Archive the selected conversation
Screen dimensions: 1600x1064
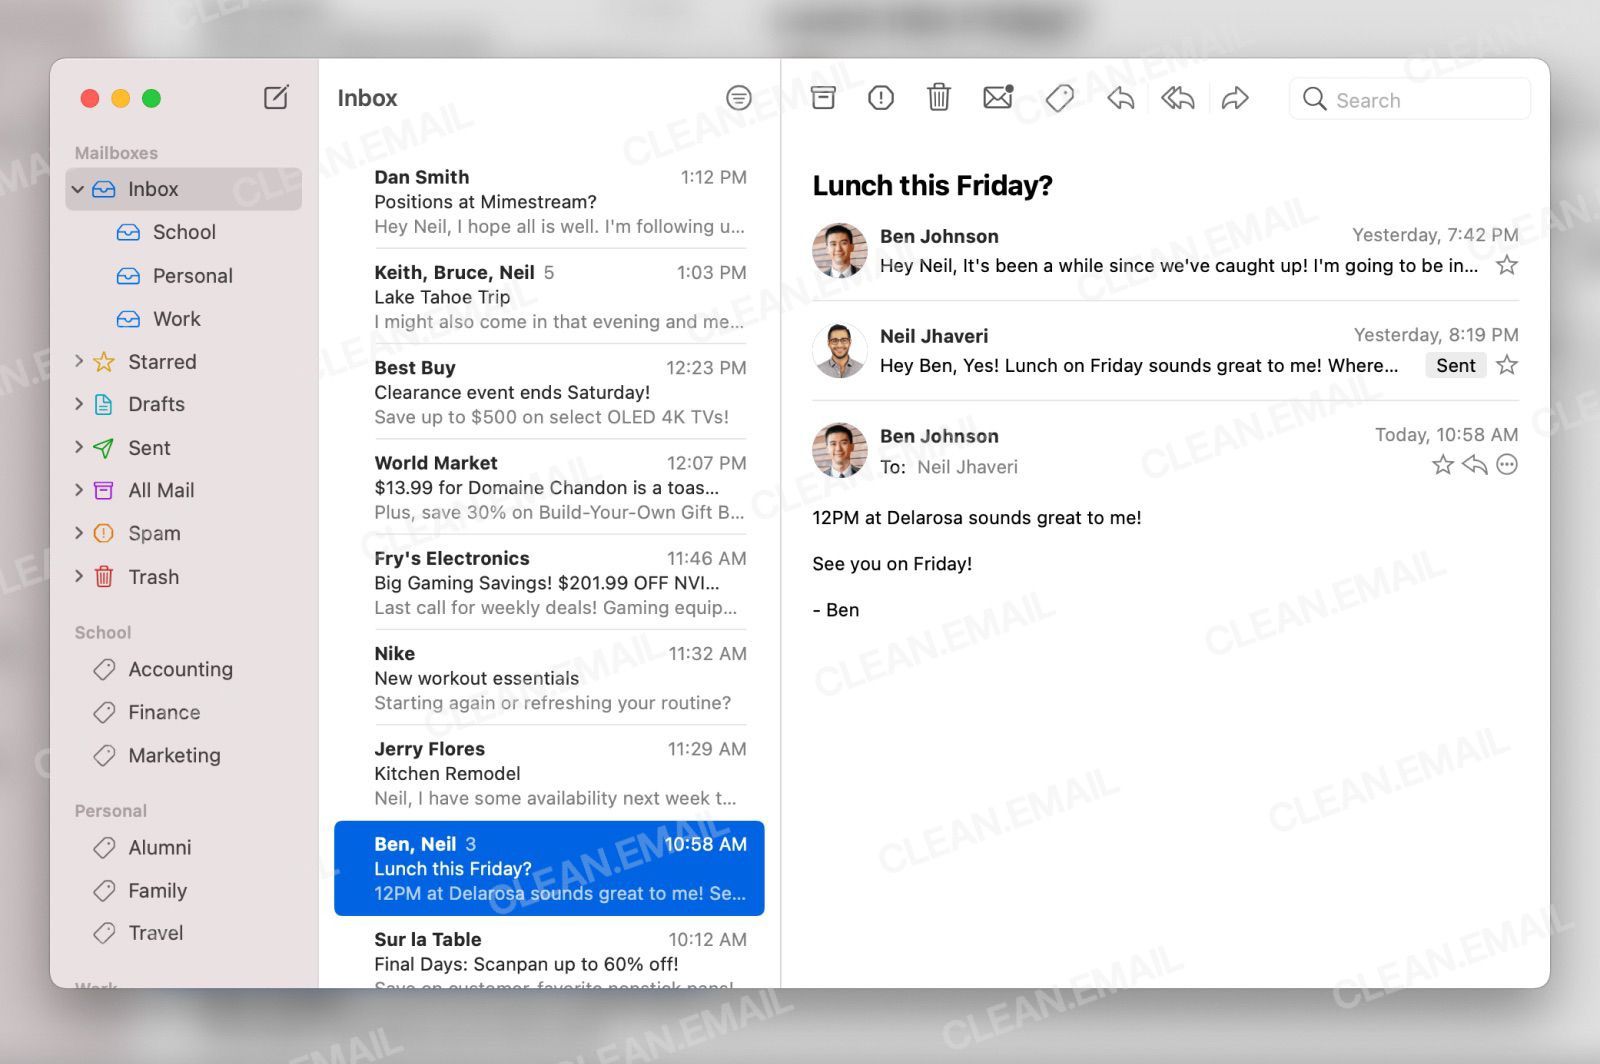click(822, 97)
